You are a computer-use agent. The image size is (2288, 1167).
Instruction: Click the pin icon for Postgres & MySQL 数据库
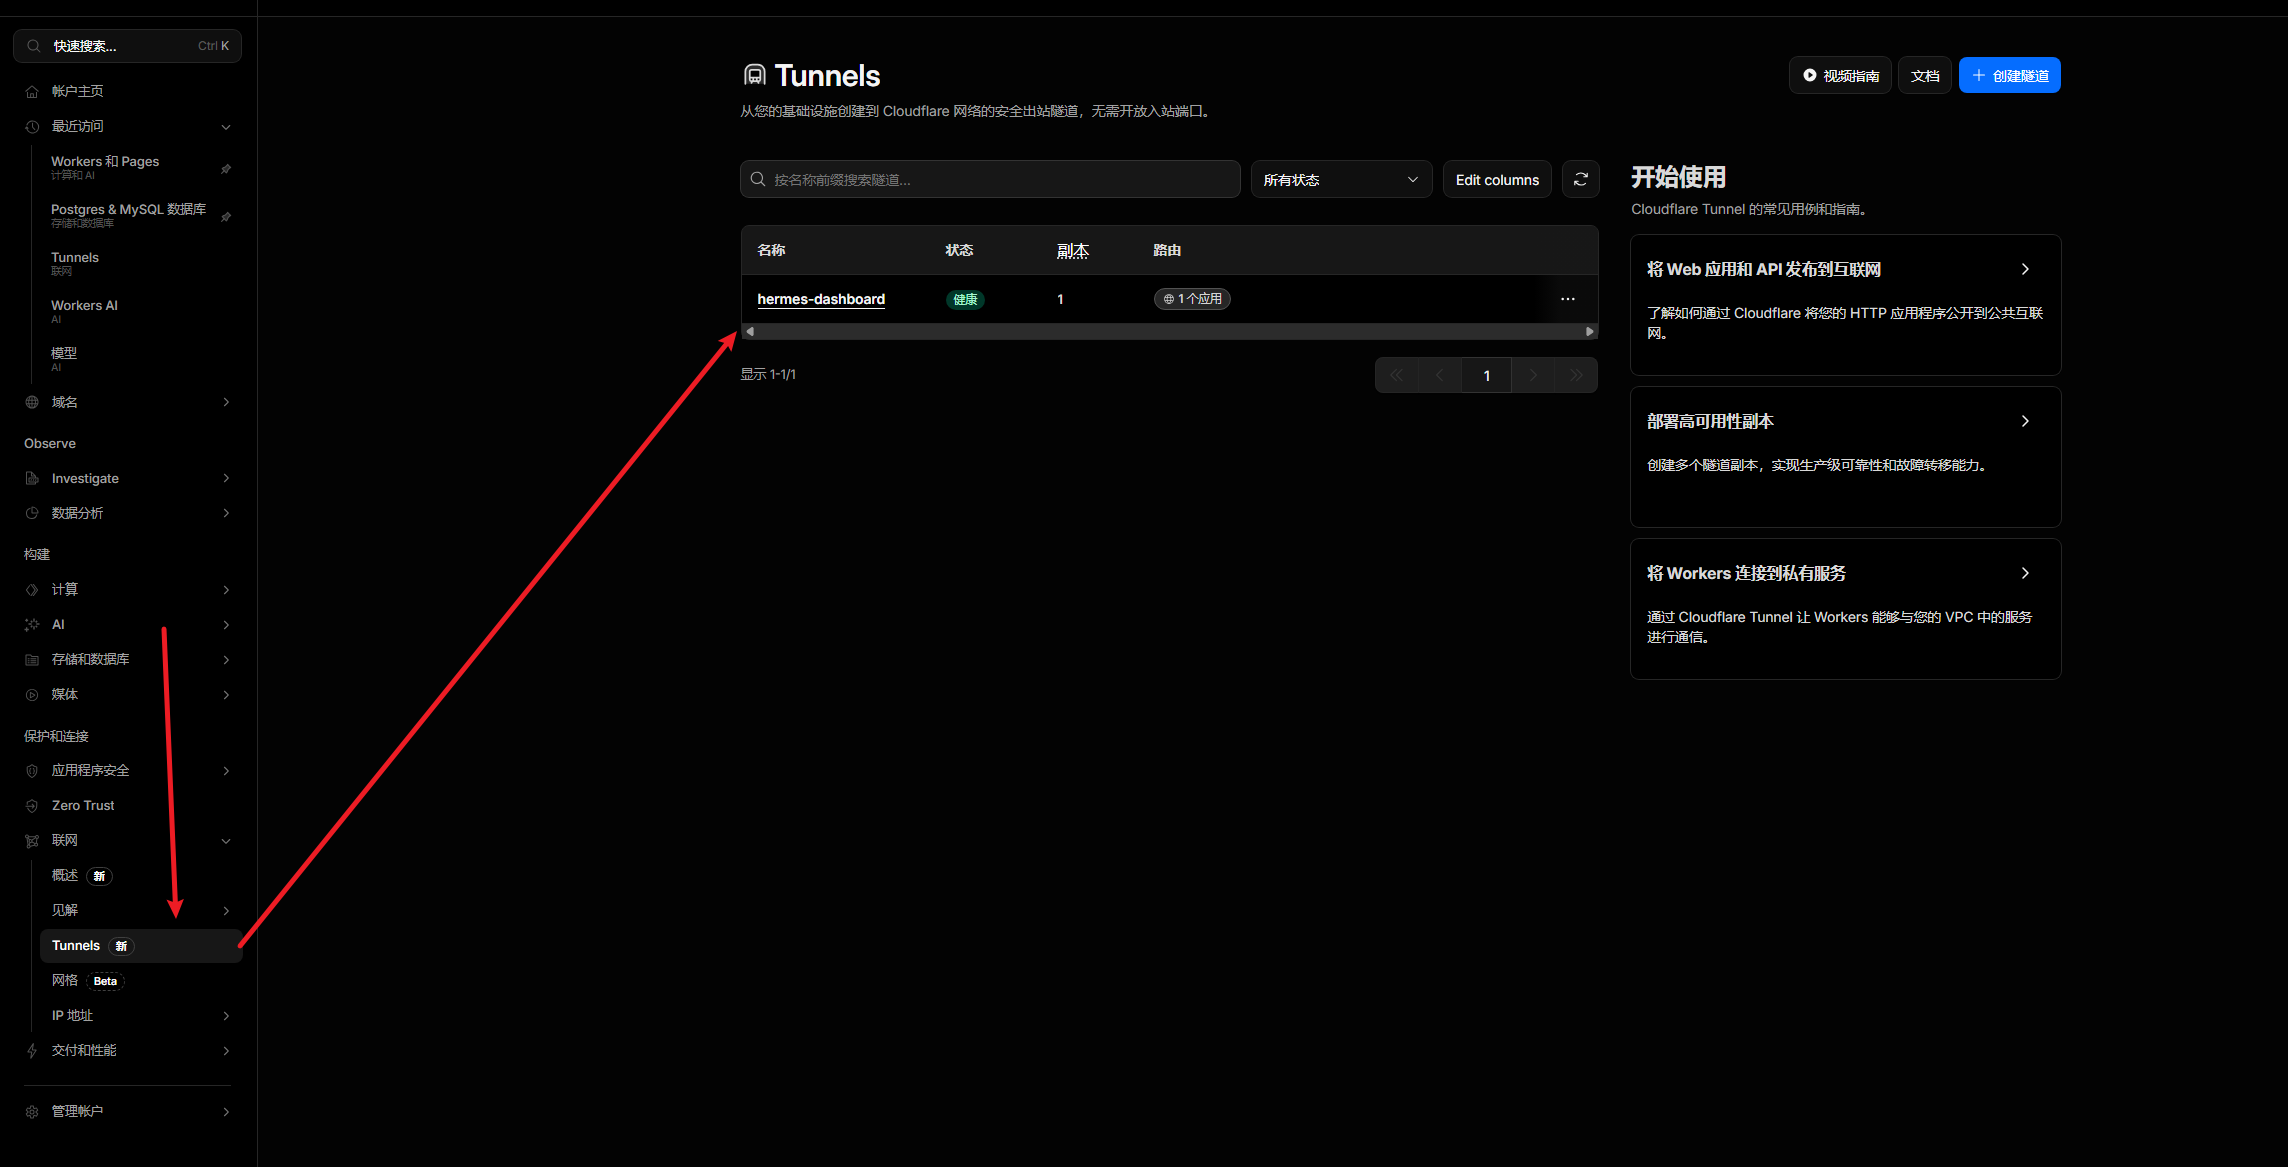[x=226, y=217]
